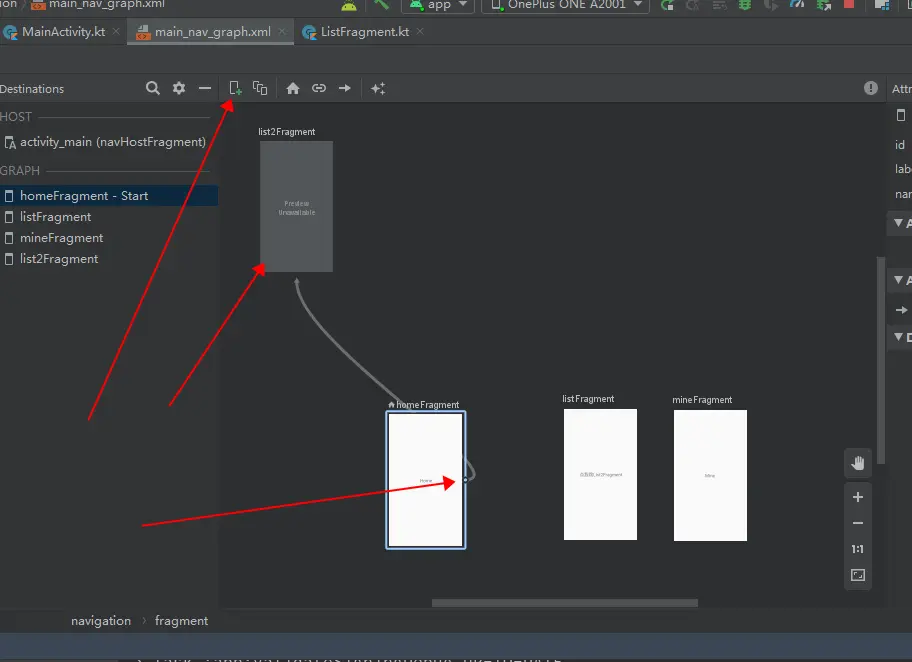912x662 pixels.
Task: Assign start destination with home icon
Action: click(293, 88)
